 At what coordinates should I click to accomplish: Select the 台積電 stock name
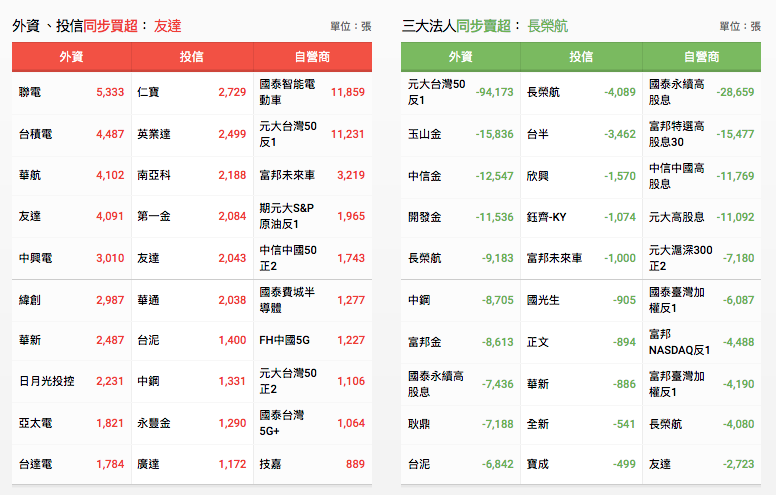coord(35,134)
